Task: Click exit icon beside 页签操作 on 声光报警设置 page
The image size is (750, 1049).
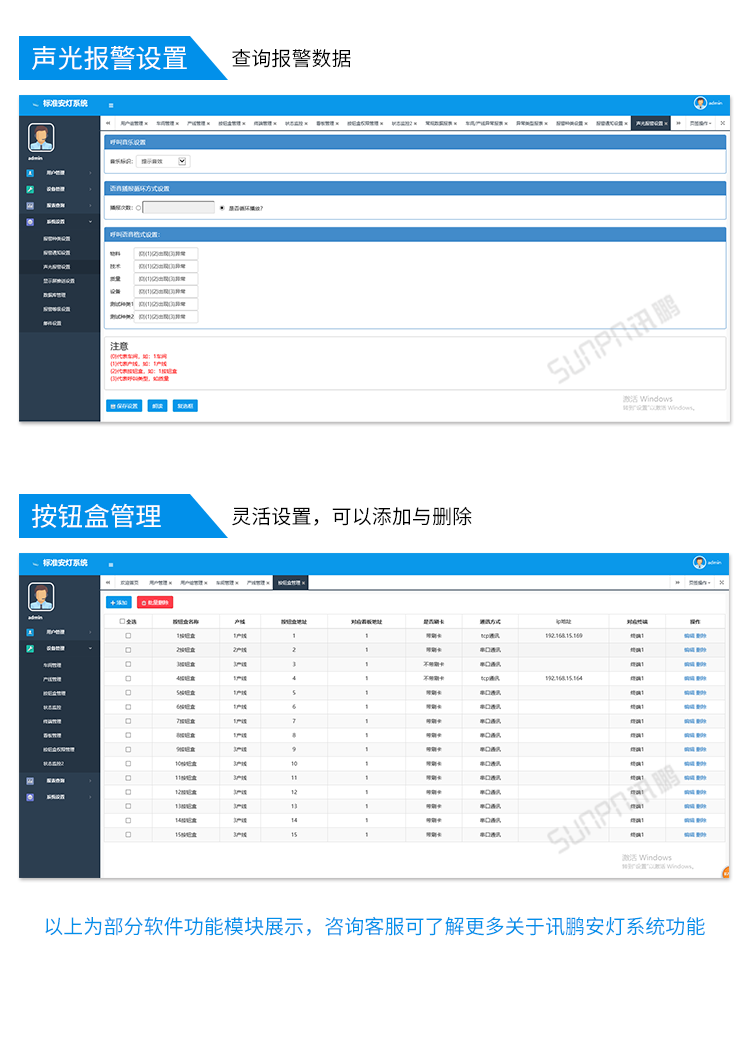Action: [x=723, y=123]
